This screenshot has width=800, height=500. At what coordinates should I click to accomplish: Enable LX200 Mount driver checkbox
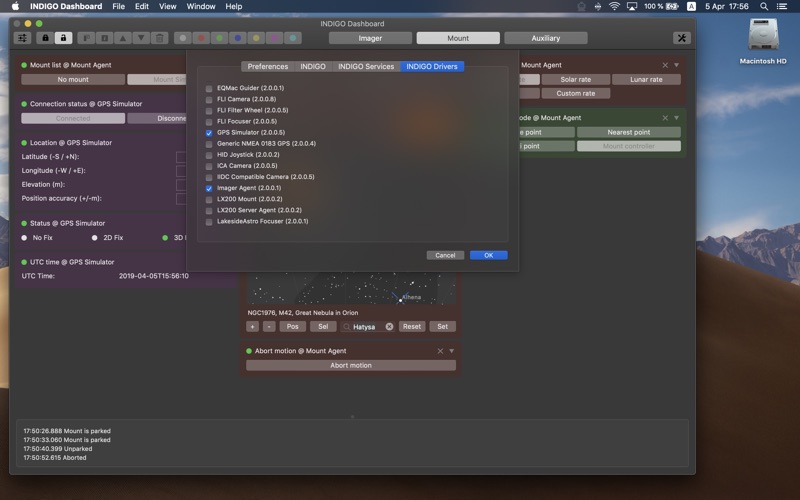tap(209, 199)
